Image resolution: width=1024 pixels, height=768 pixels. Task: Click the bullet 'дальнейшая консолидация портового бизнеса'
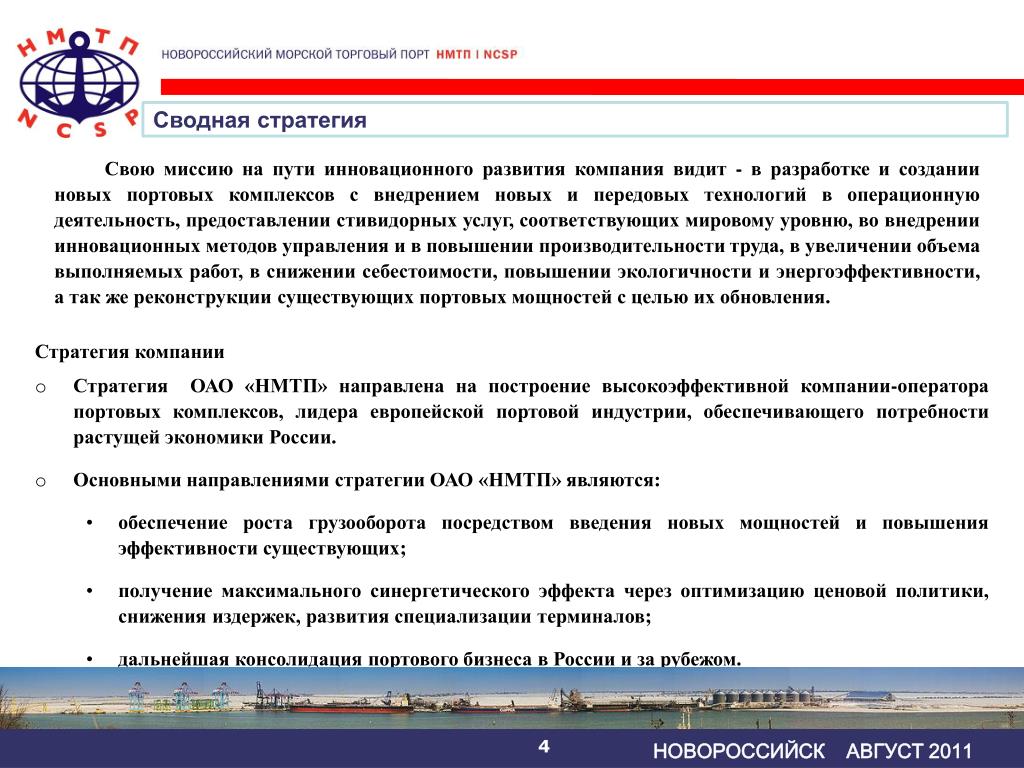pos(429,658)
